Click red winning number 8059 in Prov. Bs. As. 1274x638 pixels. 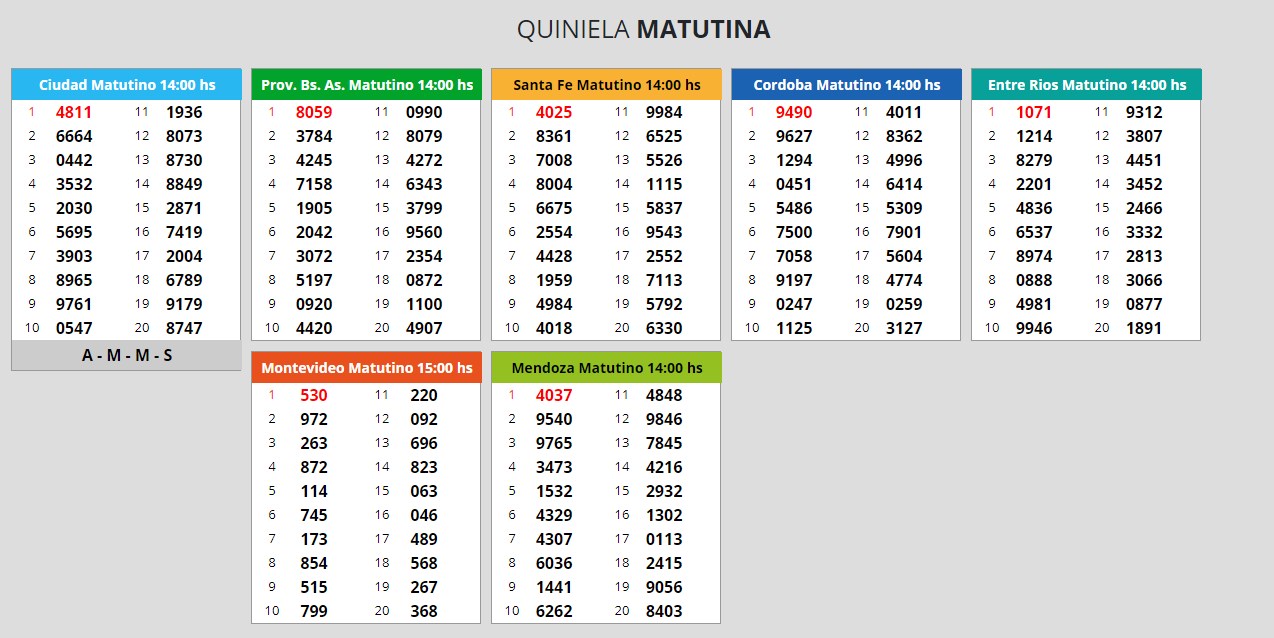click(314, 112)
